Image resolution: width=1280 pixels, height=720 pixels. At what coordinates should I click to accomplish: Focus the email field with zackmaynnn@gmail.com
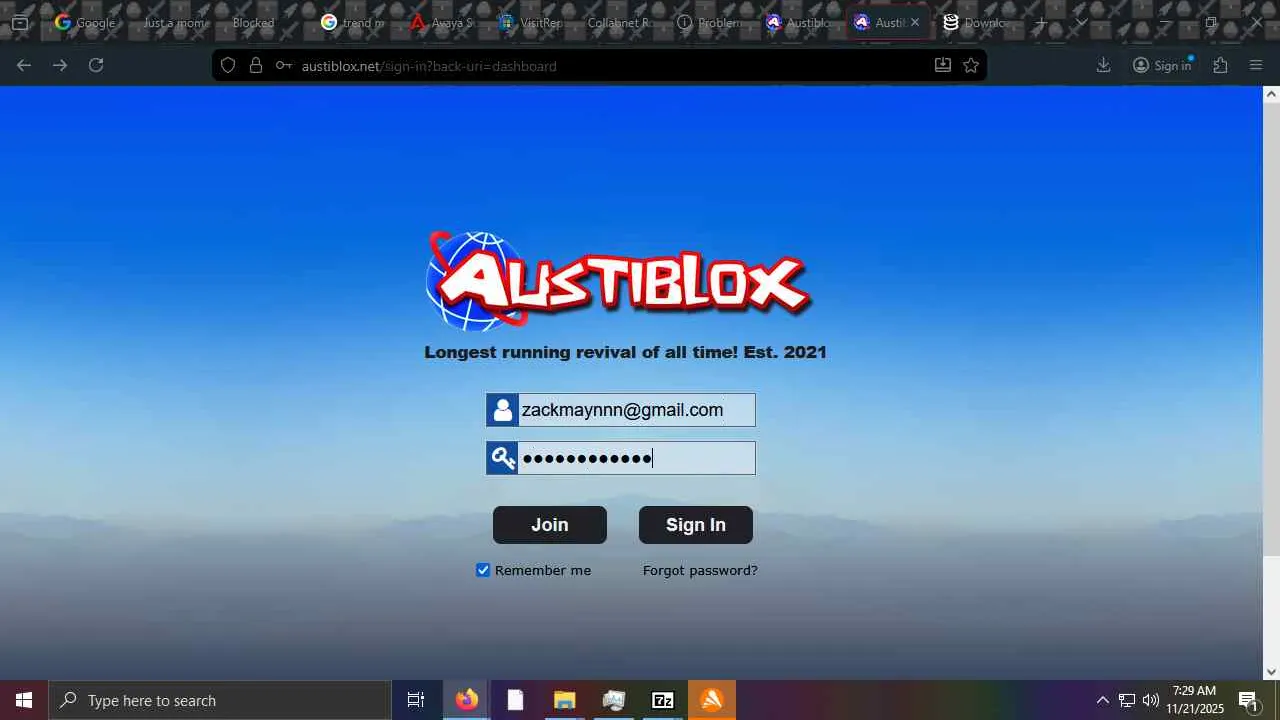pyautogui.click(x=621, y=410)
